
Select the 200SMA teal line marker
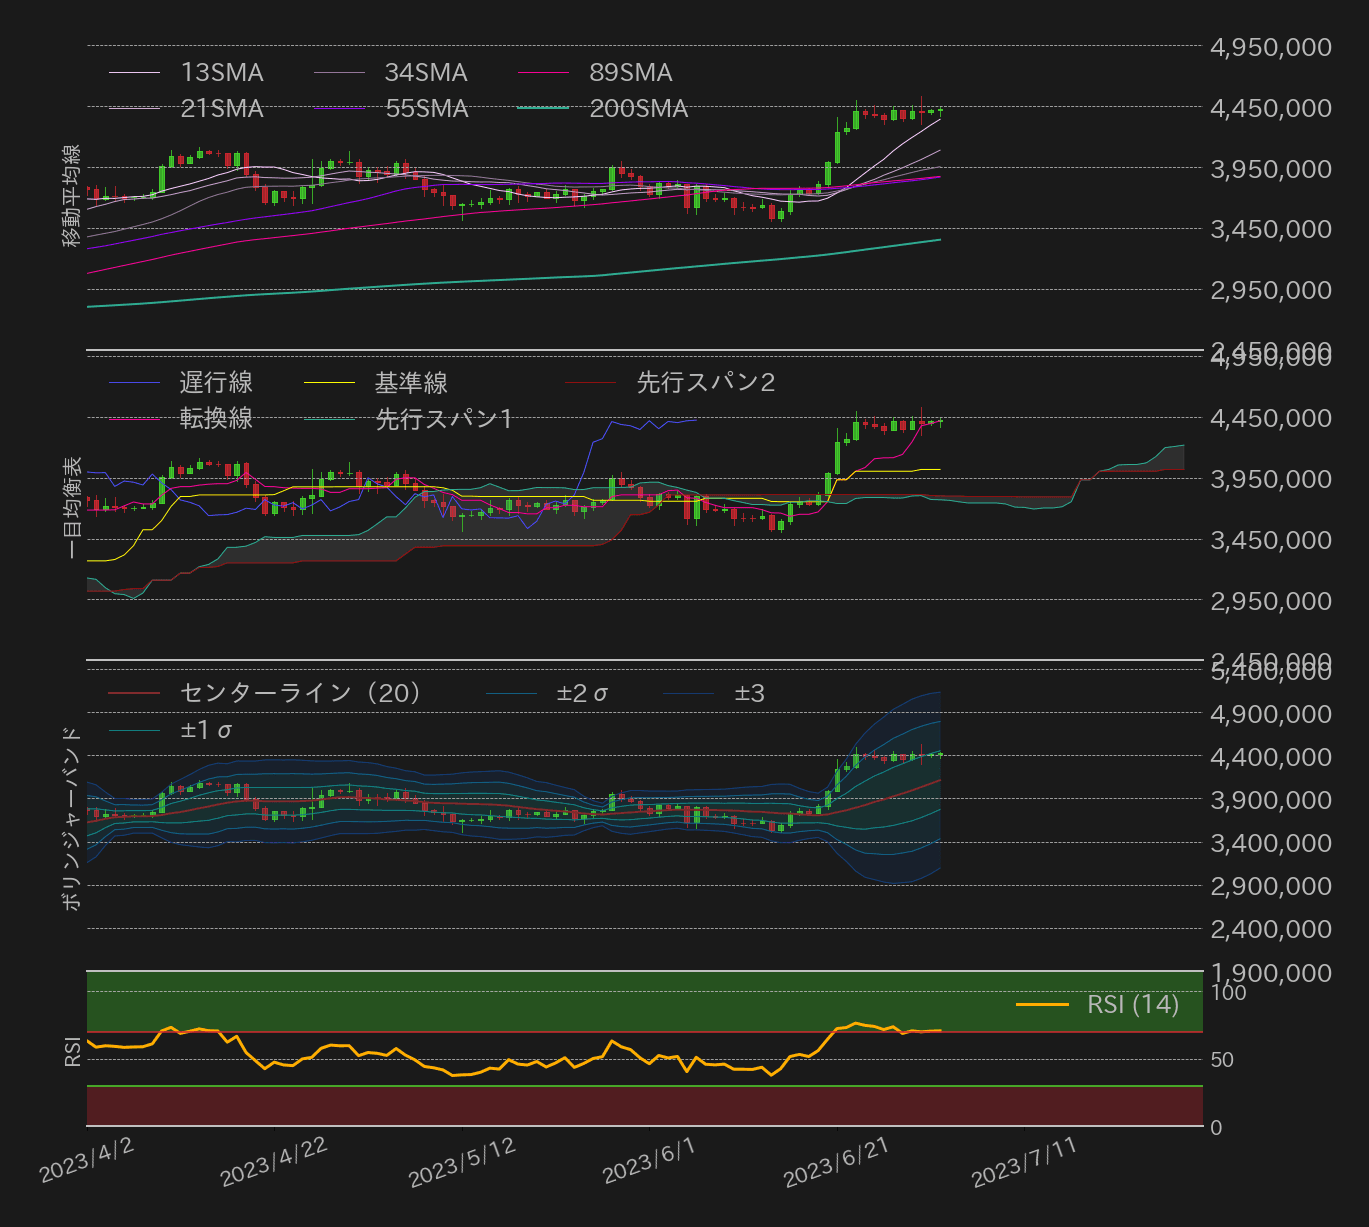click(x=545, y=108)
